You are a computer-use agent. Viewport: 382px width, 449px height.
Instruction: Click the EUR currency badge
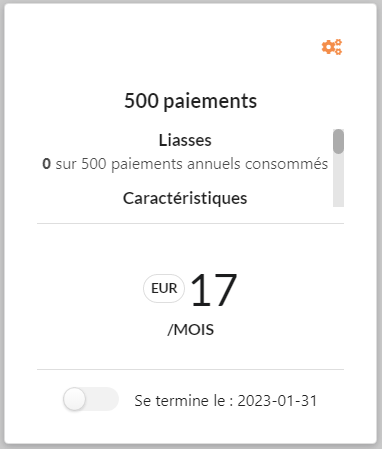click(164, 288)
